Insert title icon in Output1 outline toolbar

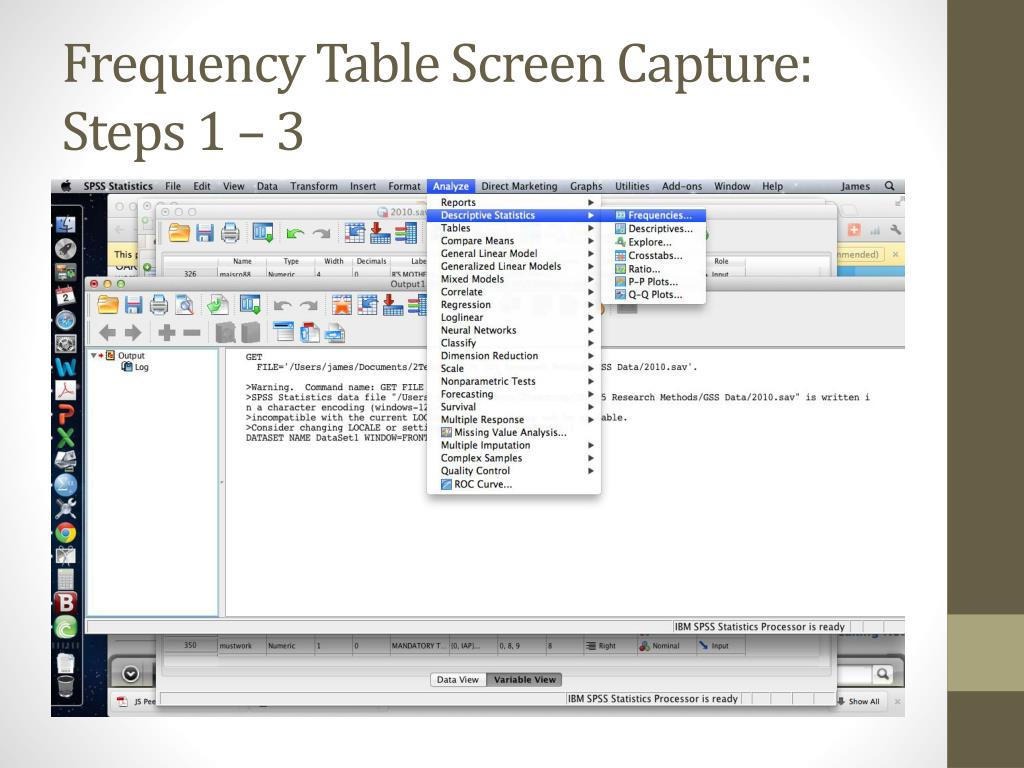pos(310,332)
